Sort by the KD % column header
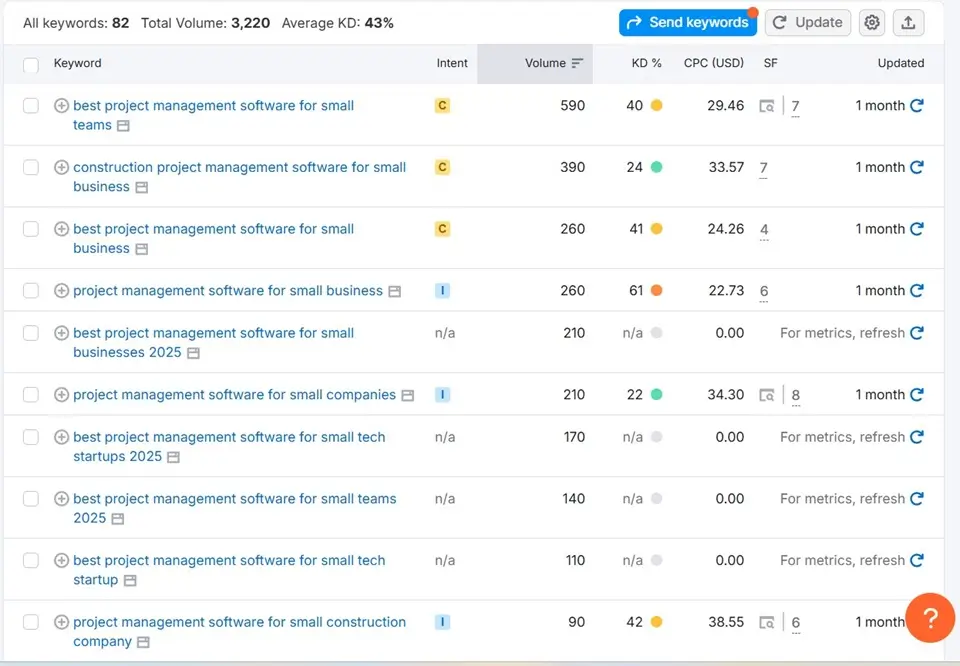Viewport: 960px width, 666px height. (x=646, y=63)
